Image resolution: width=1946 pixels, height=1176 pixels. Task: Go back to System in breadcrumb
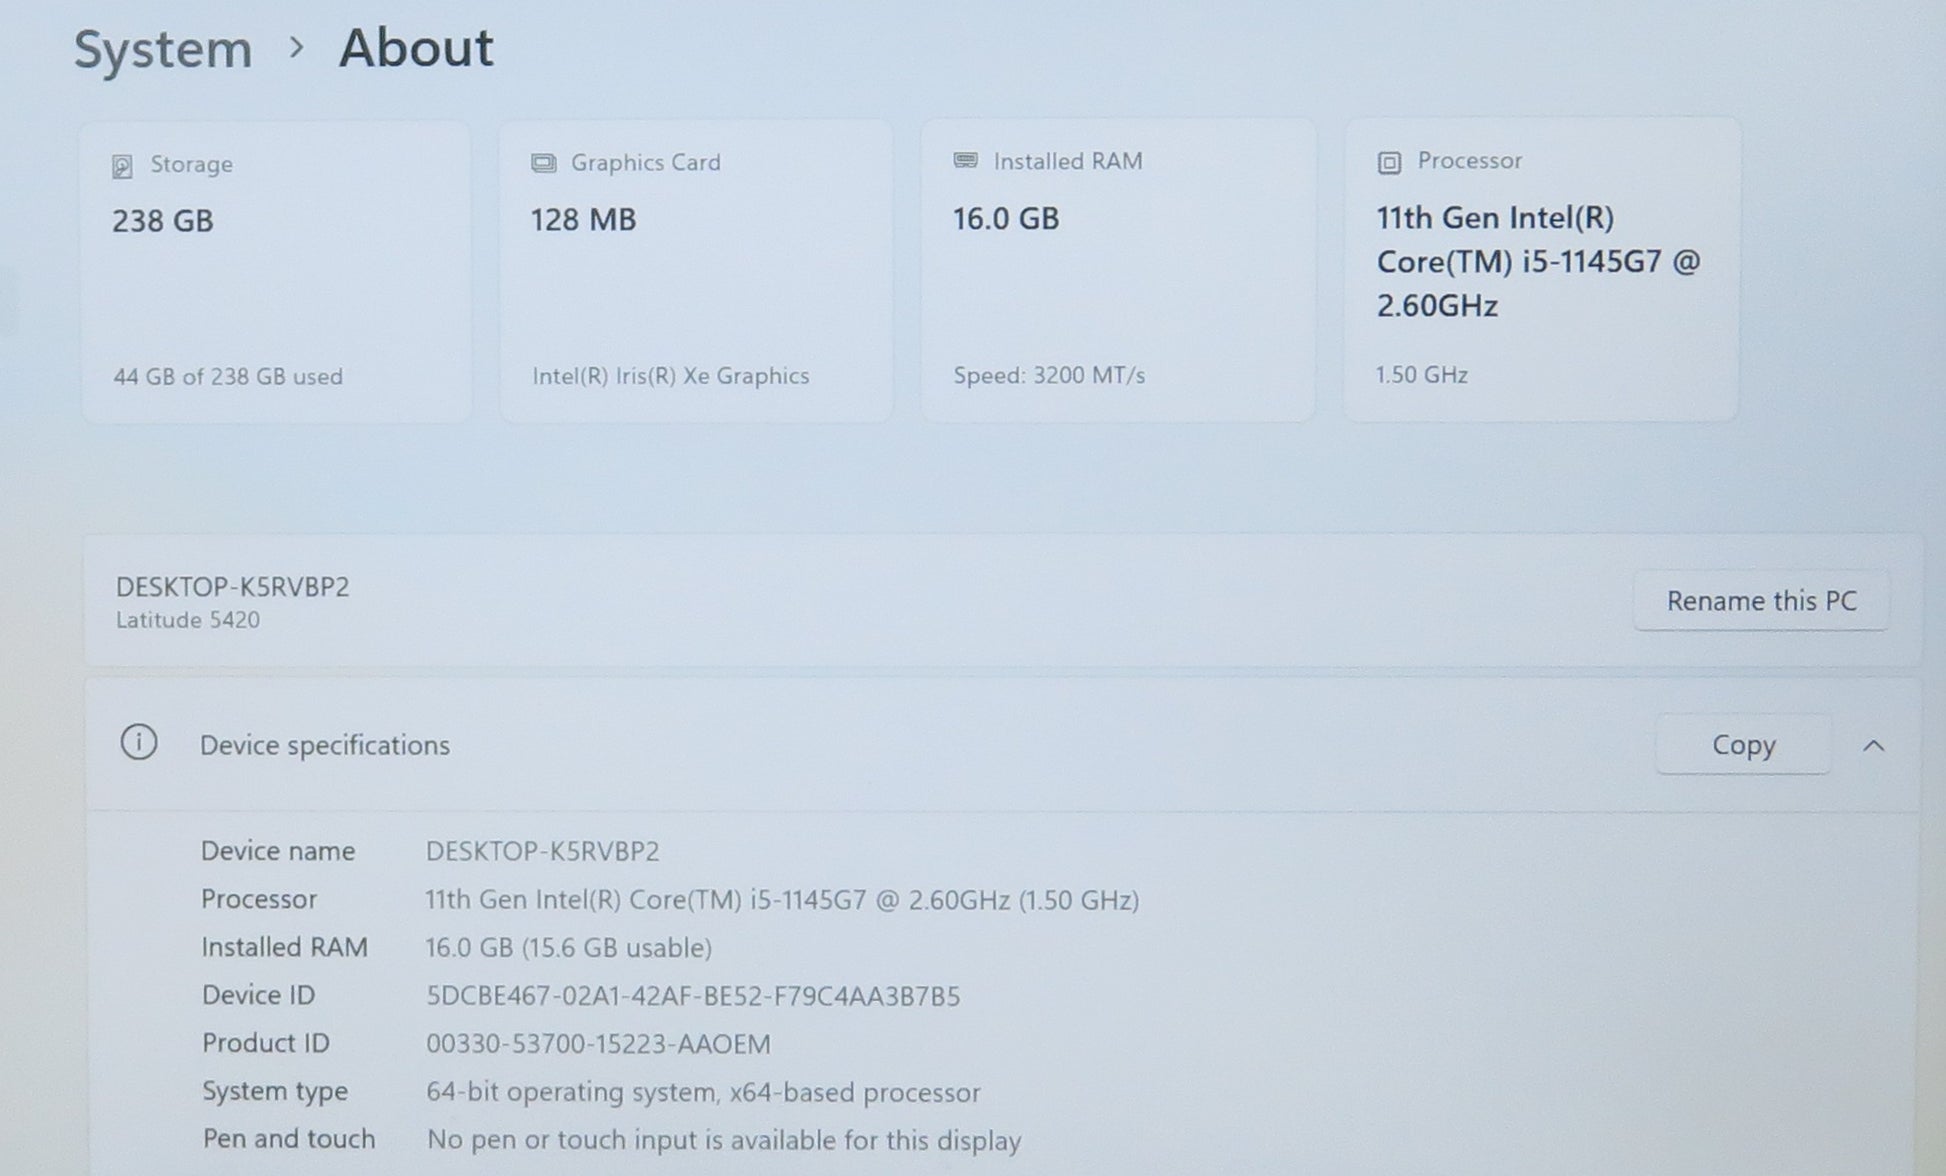point(163,49)
